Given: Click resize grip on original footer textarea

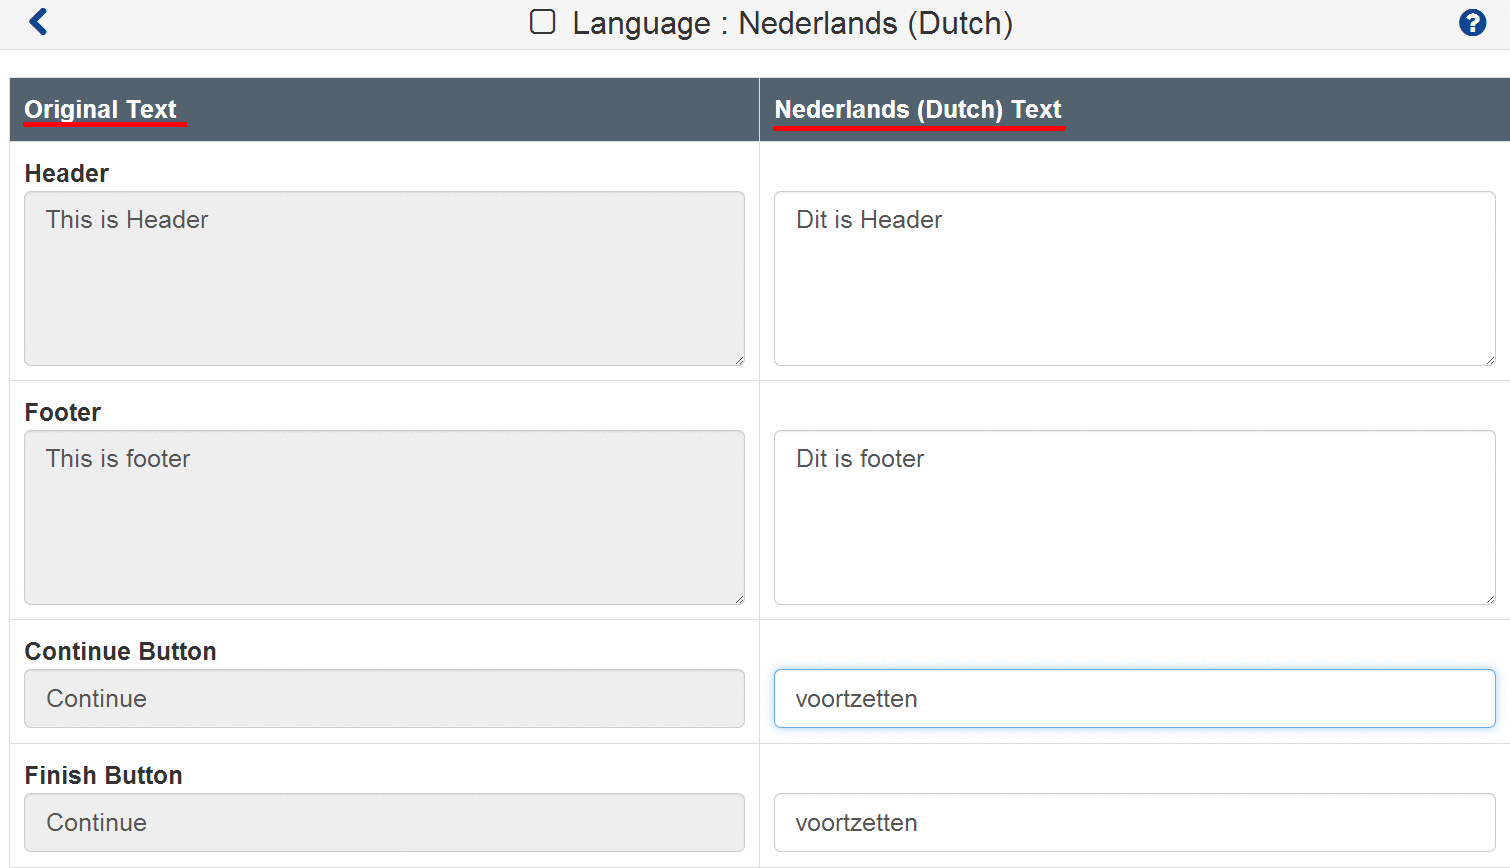Looking at the screenshot, I should click(739, 598).
